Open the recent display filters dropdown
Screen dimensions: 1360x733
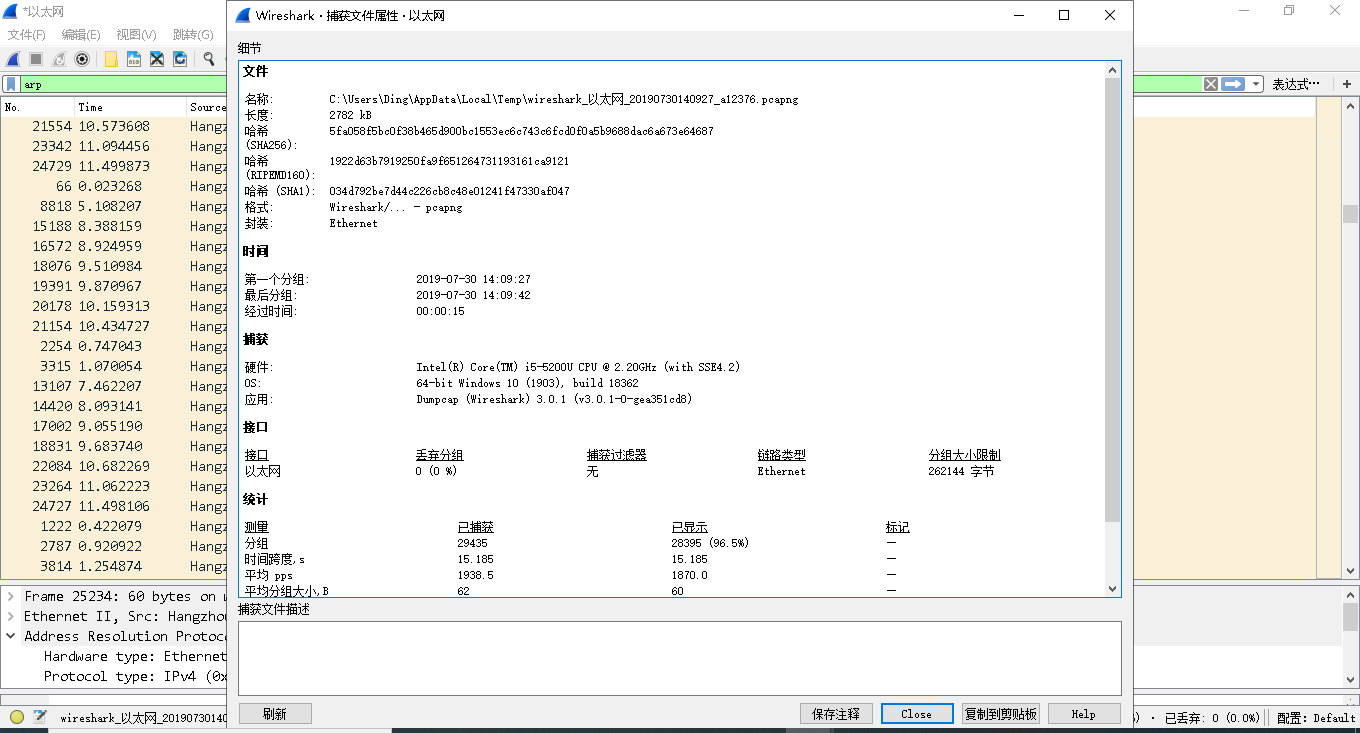[1255, 84]
